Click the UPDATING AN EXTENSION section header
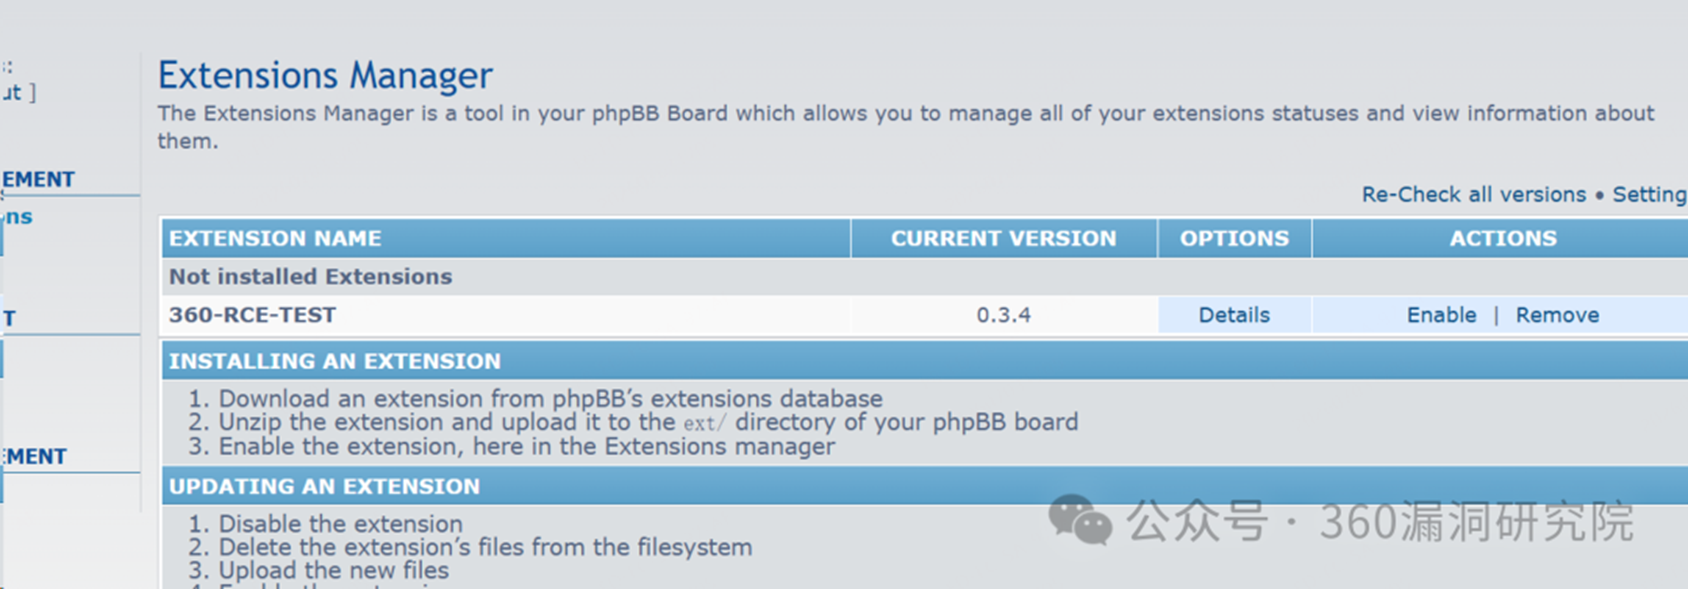 (925, 486)
